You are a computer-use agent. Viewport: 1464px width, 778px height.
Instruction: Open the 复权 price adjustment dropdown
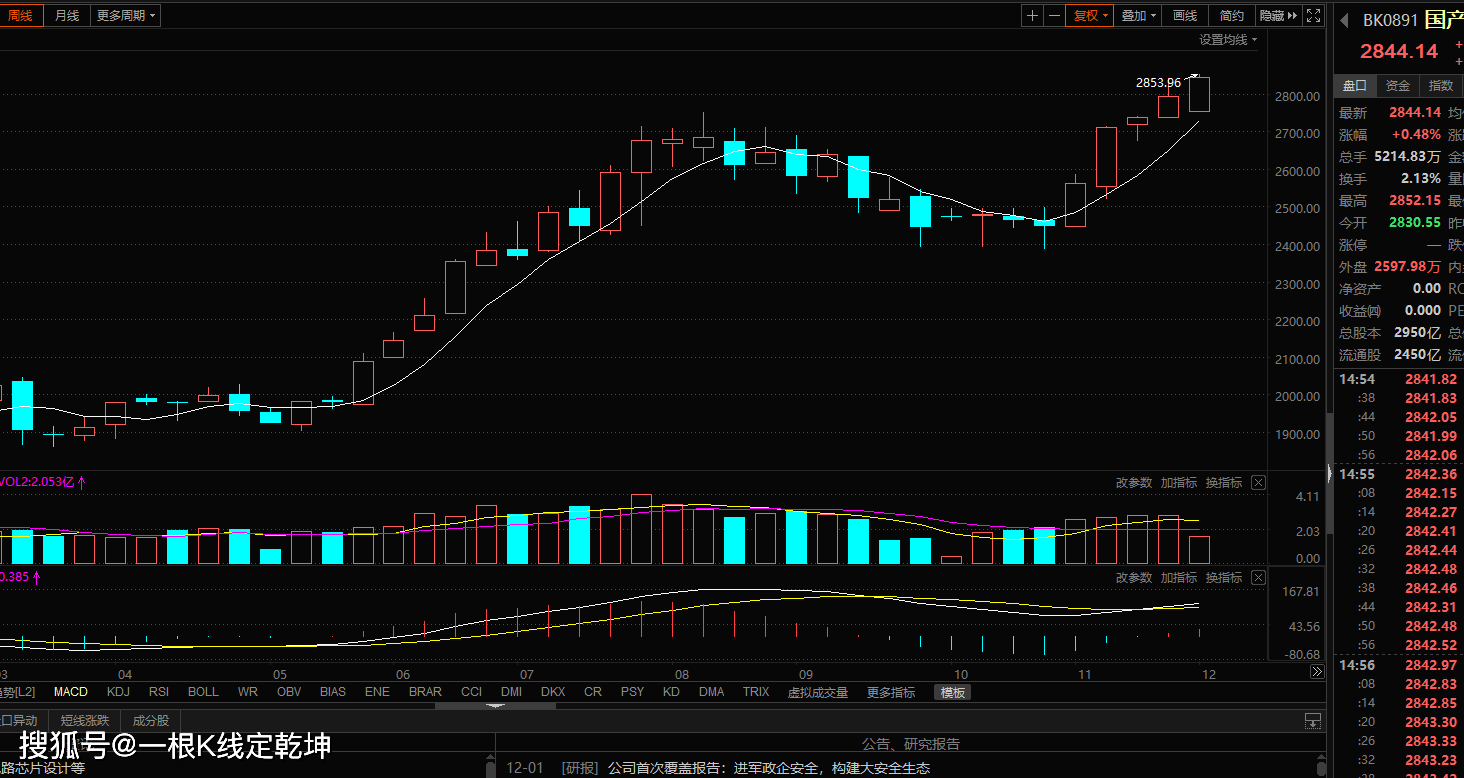[x=1089, y=15]
